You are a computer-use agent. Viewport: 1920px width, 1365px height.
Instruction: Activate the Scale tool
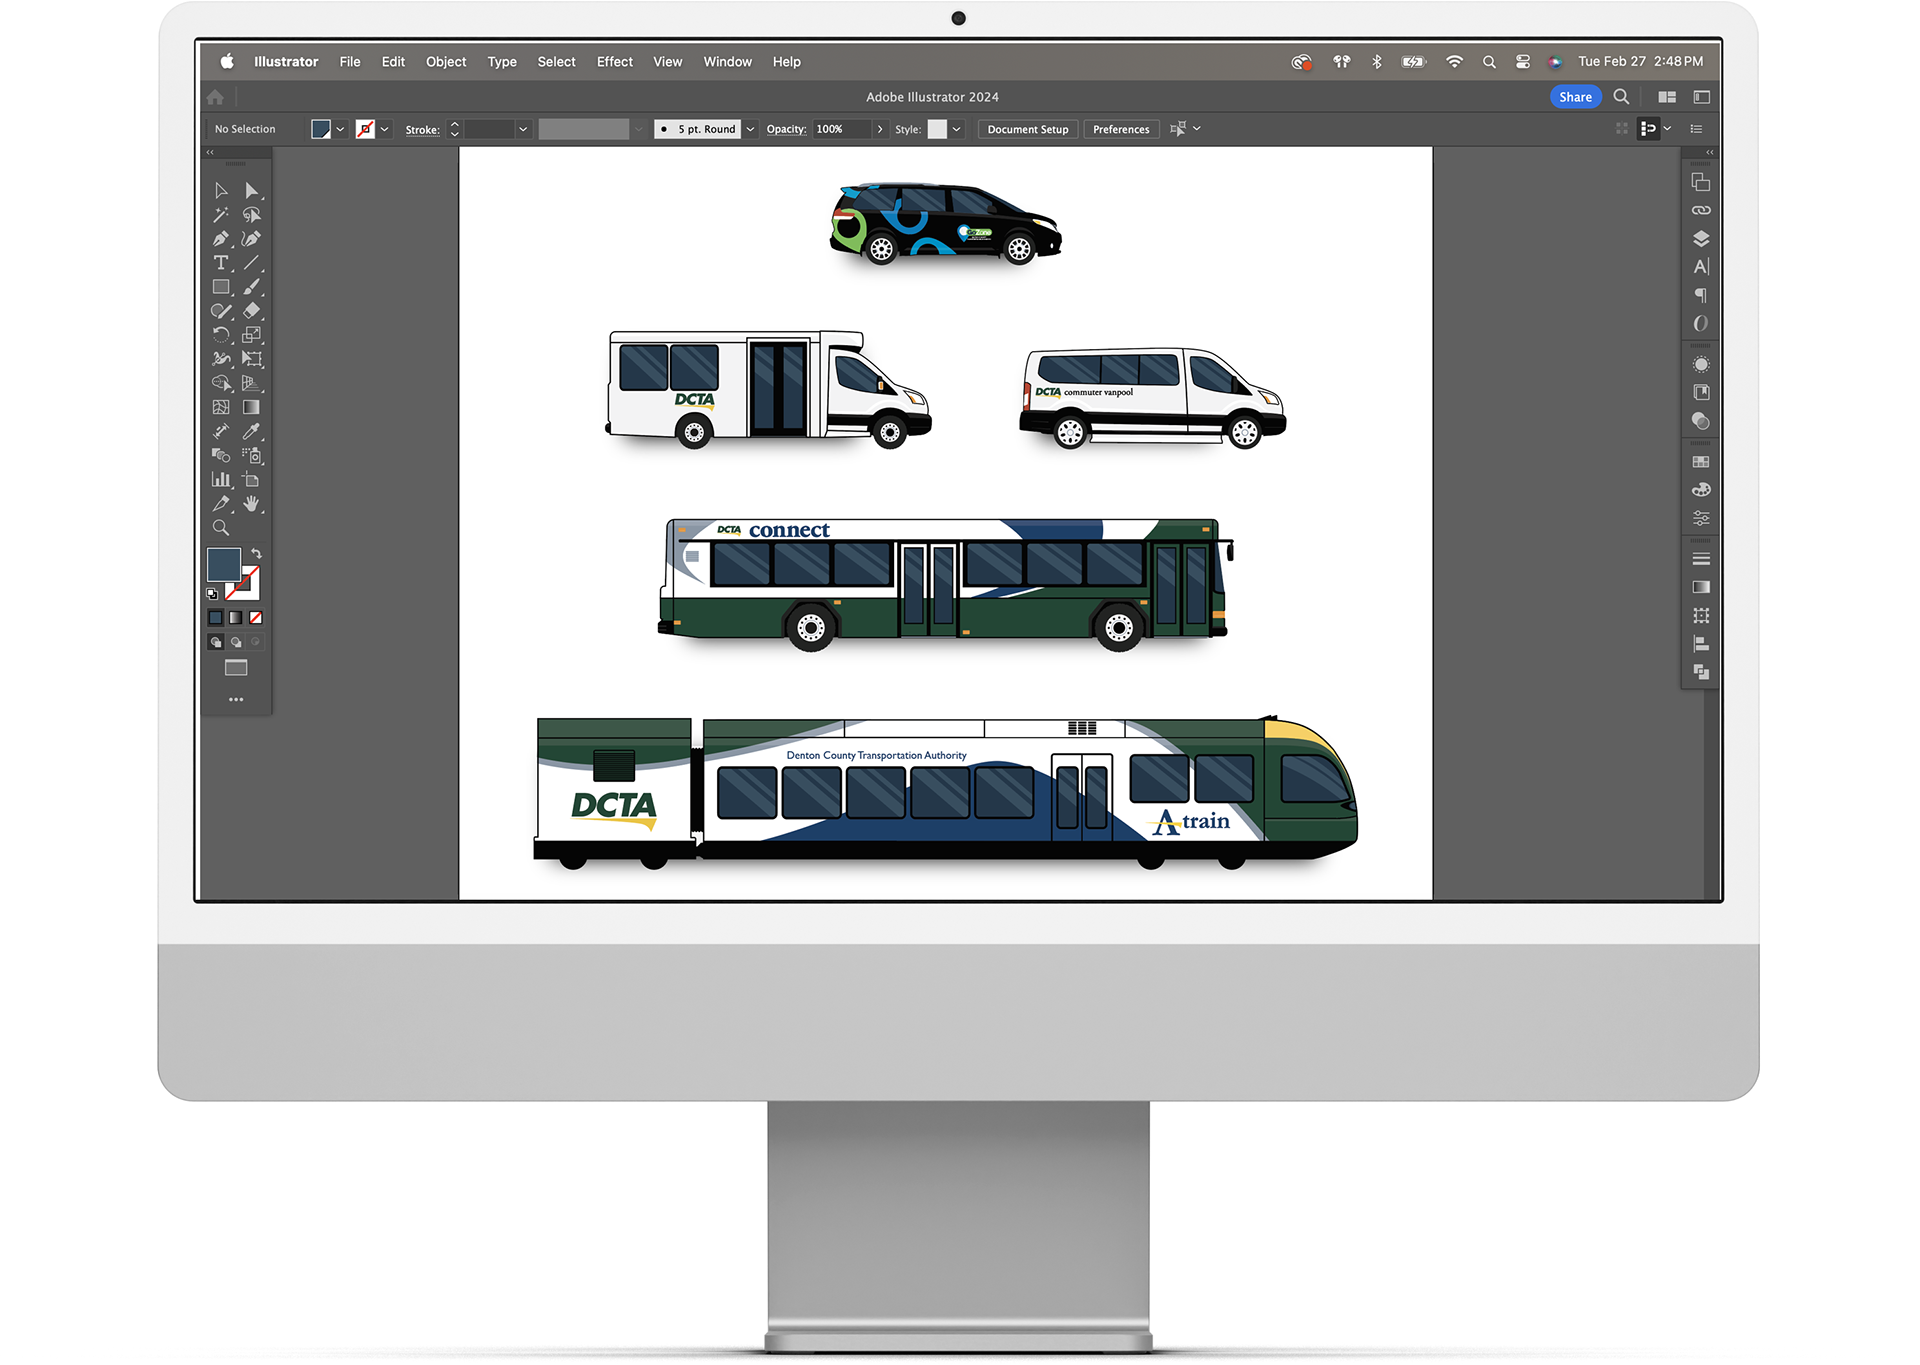coord(251,335)
